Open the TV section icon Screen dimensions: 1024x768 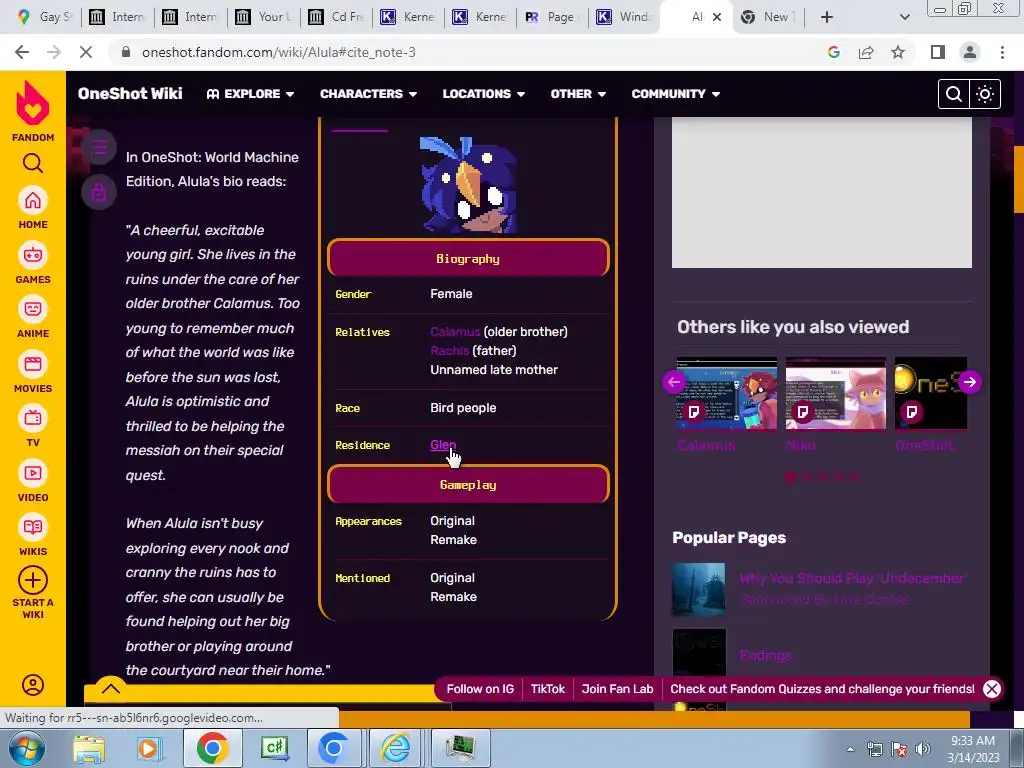click(33, 419)
